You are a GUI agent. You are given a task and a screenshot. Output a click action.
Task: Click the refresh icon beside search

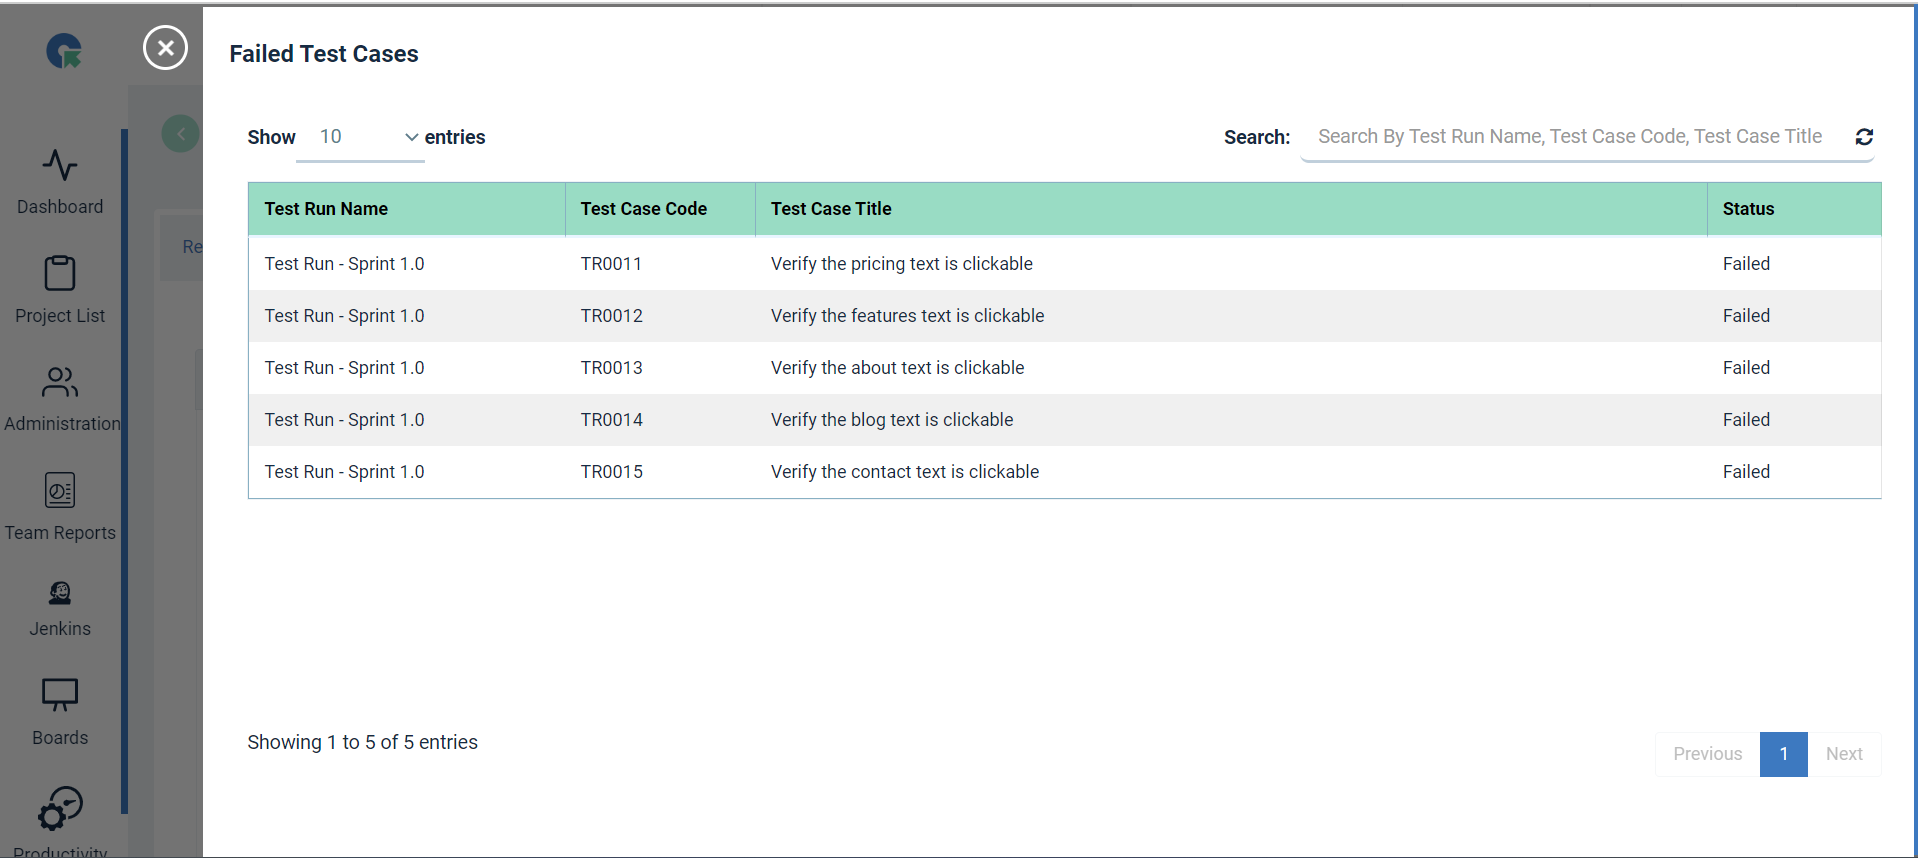[1864, 137]
